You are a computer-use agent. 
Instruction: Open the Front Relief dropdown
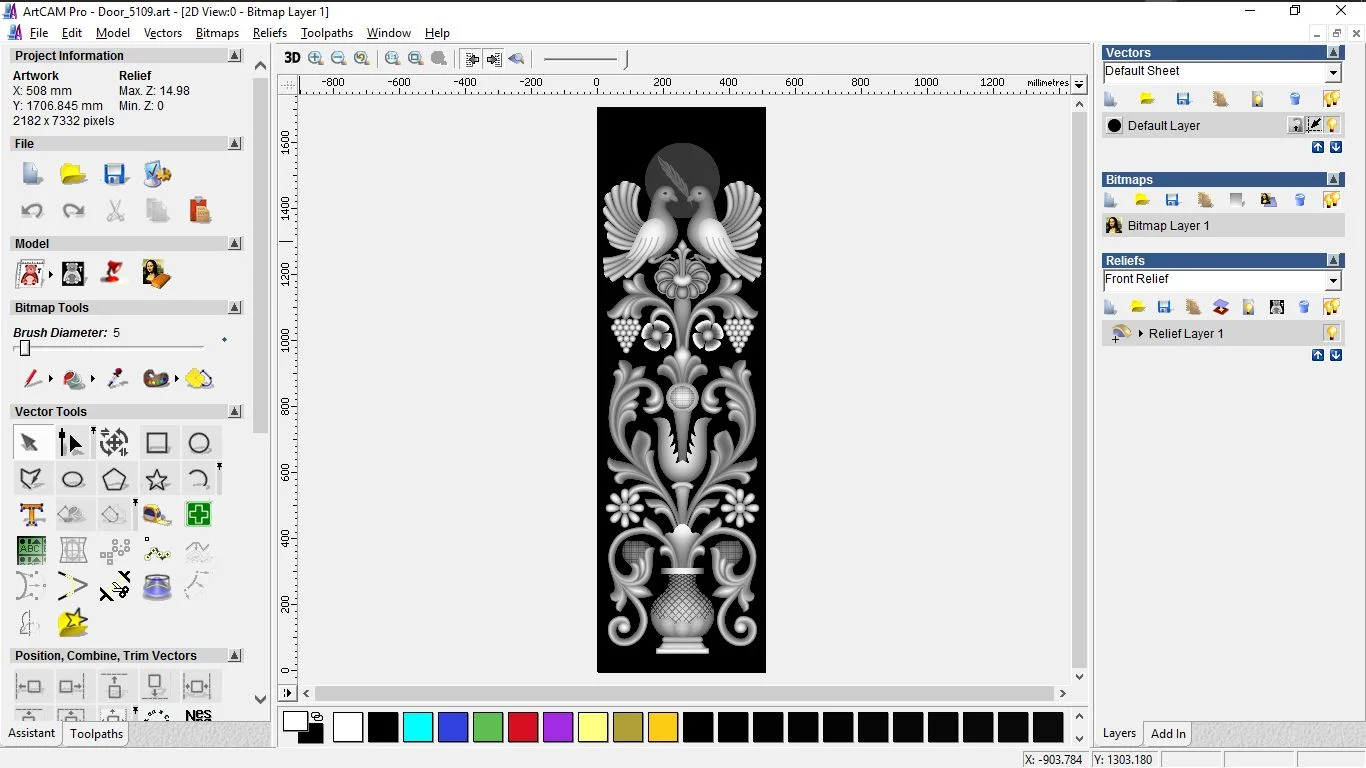1334,279
